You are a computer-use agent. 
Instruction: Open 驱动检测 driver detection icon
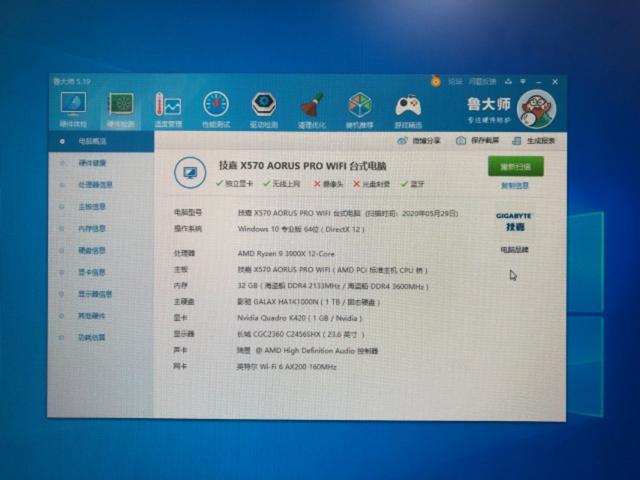(x=264, y=107)
